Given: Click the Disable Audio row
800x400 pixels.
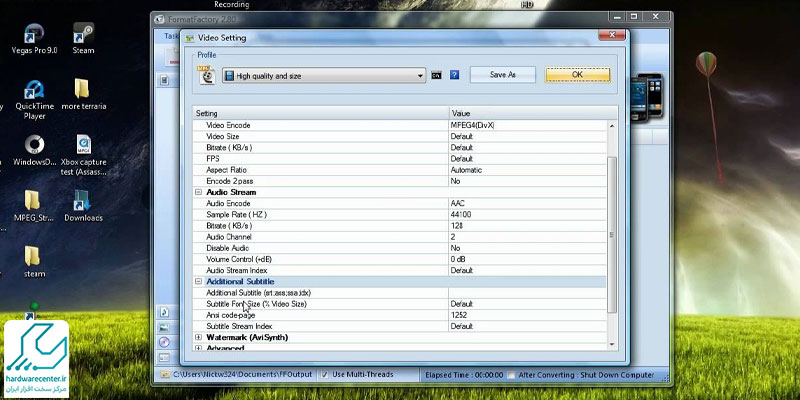Looking at the screenshot, I should tap(399, 248).
